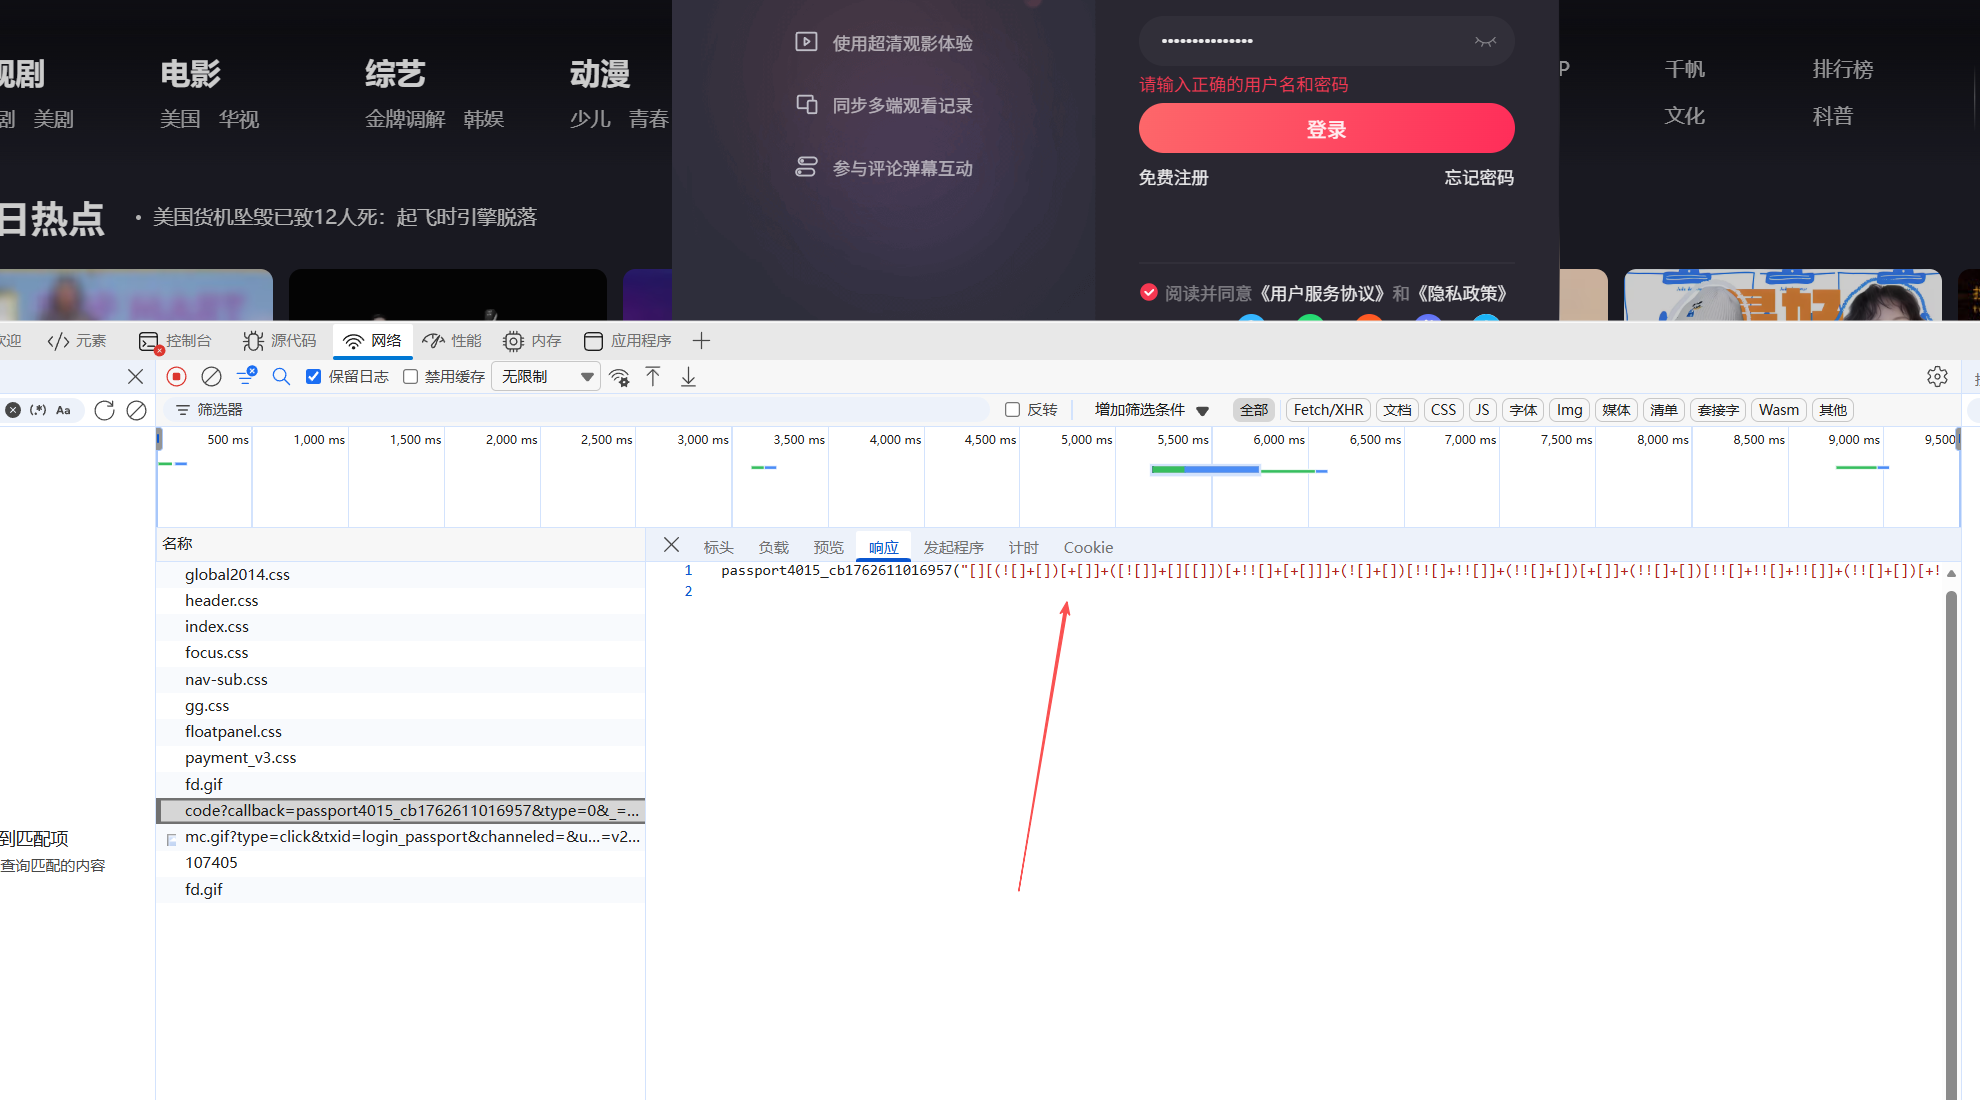
Task: Open the throttling dropdown
Action: (x=547, y=377)
